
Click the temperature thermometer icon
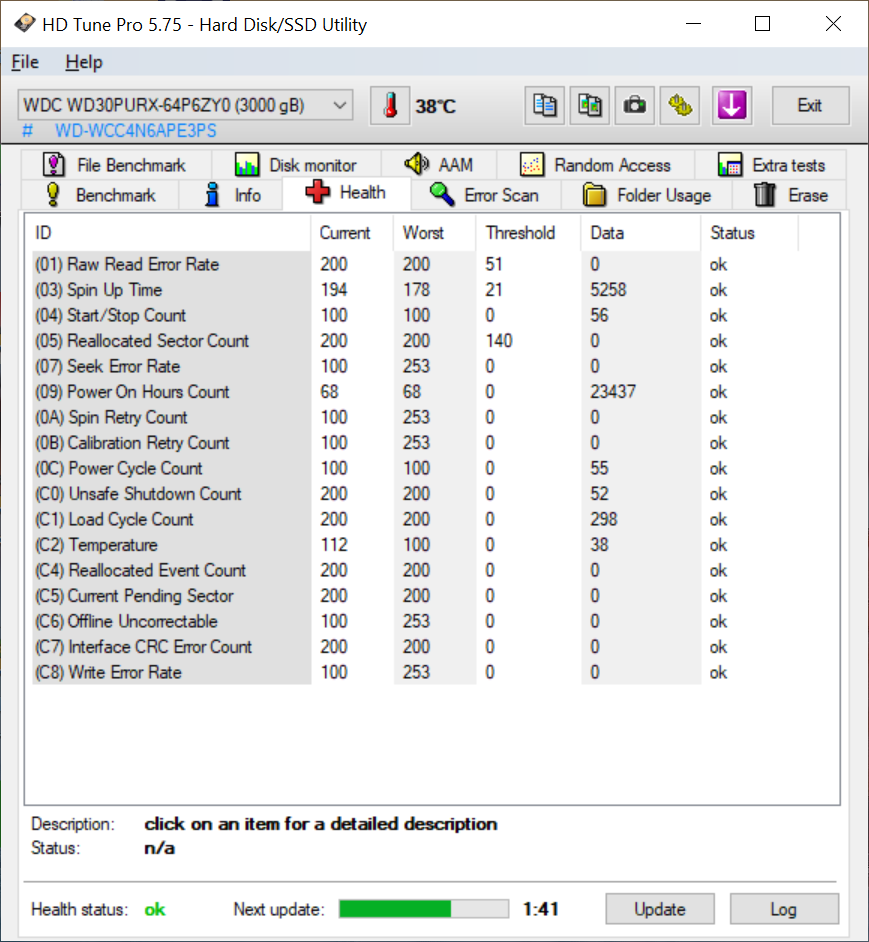(x=390, y=106)
